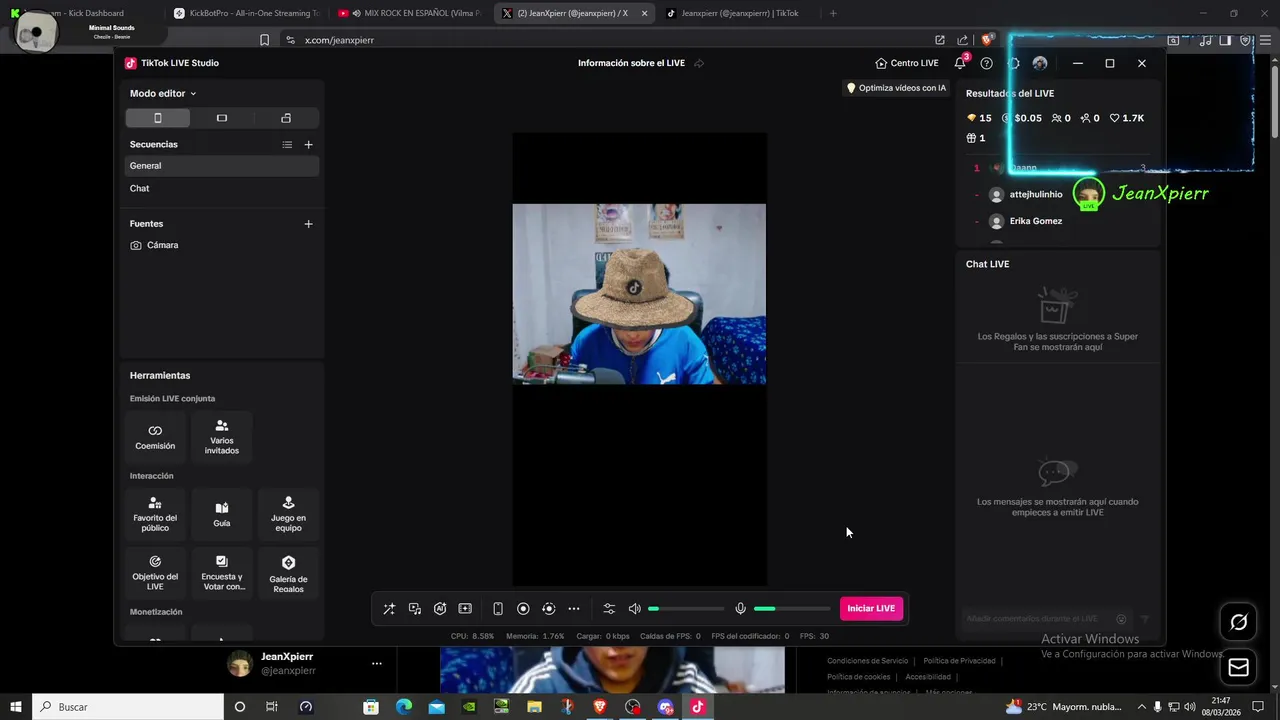This screenshot has height=720, width=1280.
Task: Select the portrait layout mode
Action: (x=157, y=118)
